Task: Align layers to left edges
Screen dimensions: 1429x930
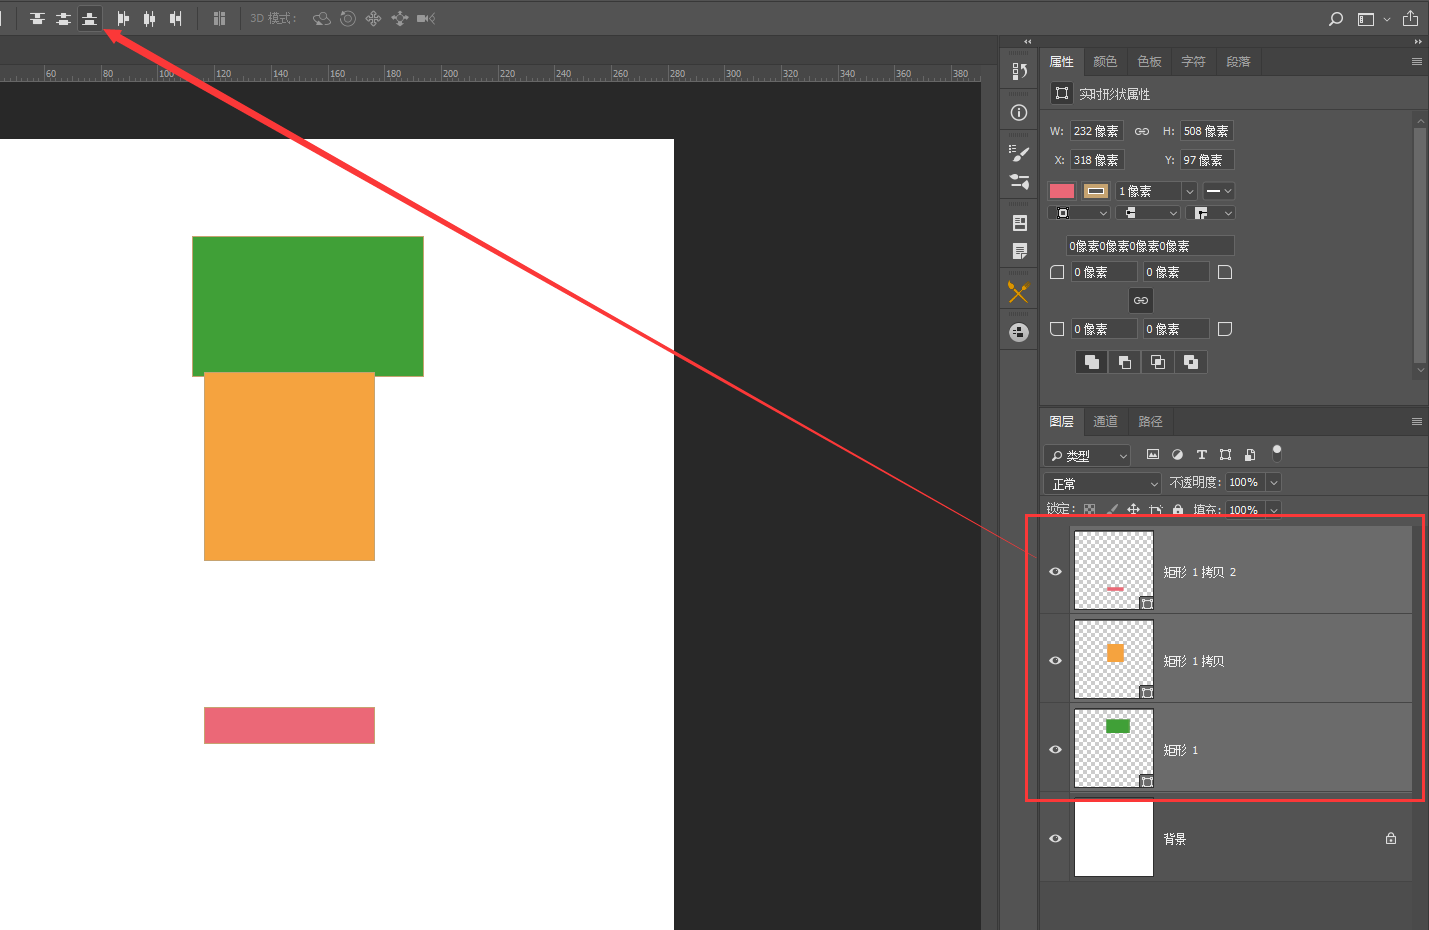Action: click(x=123, y=19)
